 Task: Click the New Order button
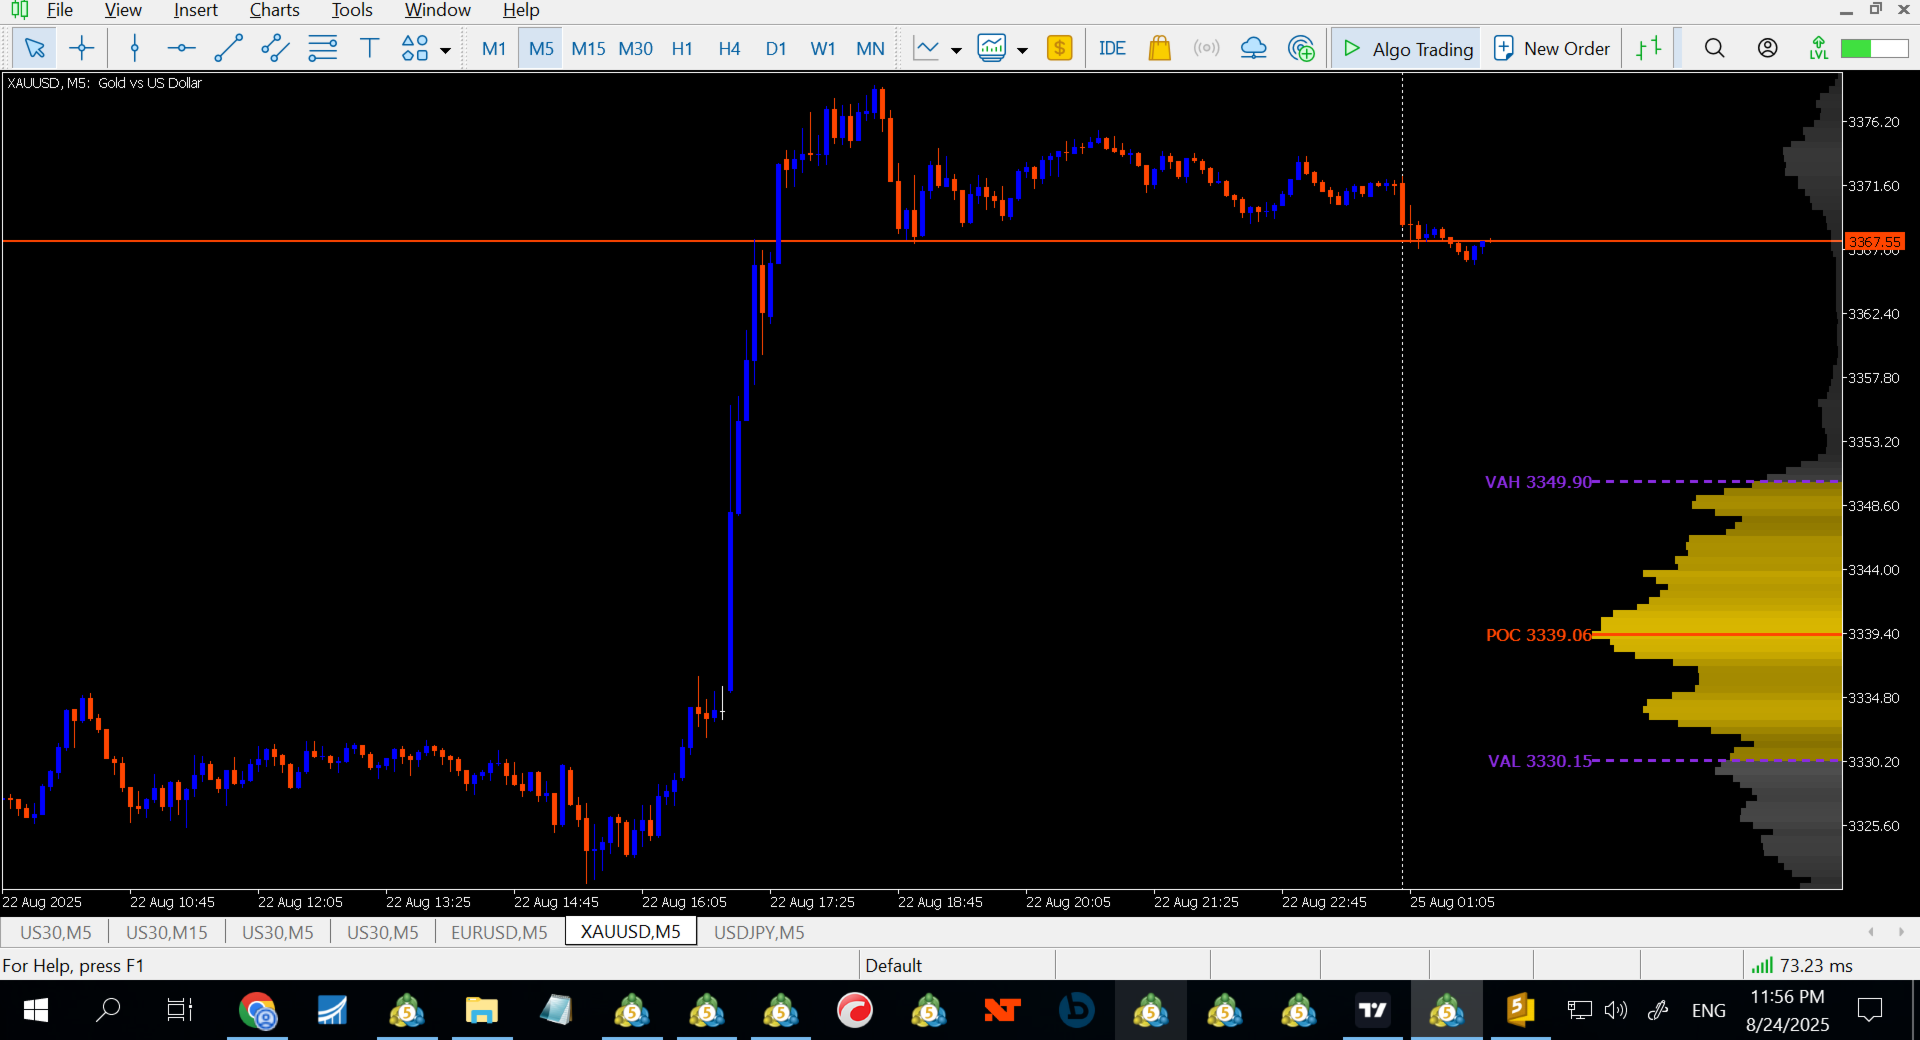tap(1552, 48)
